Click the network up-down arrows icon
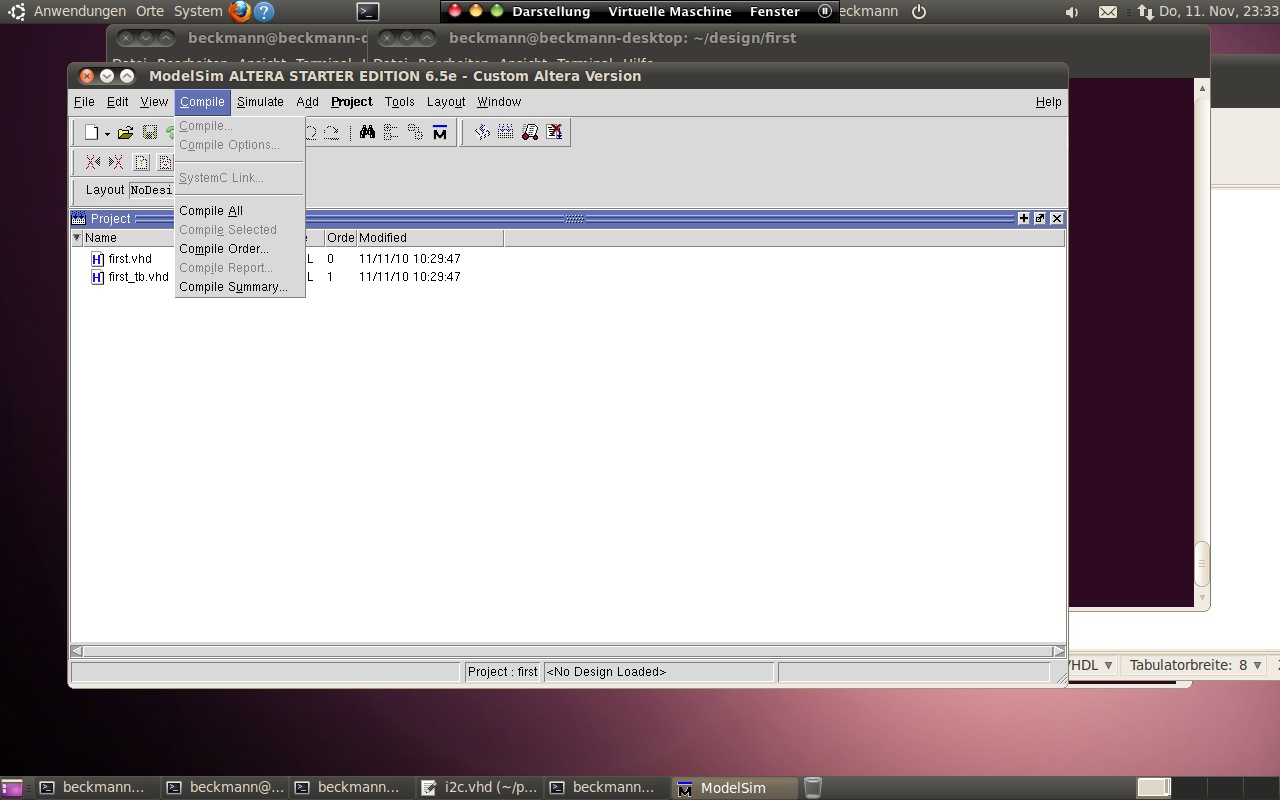This screenshot has width=1280, height=800. (1145, 12)
